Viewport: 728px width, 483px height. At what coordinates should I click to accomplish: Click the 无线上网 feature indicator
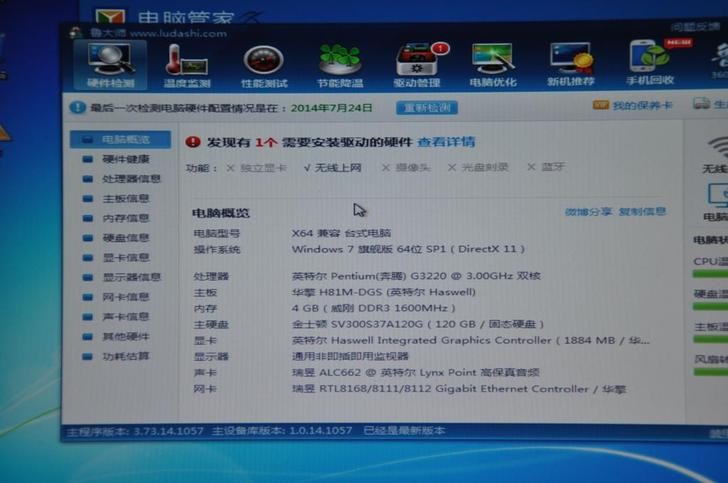point(332,168)
